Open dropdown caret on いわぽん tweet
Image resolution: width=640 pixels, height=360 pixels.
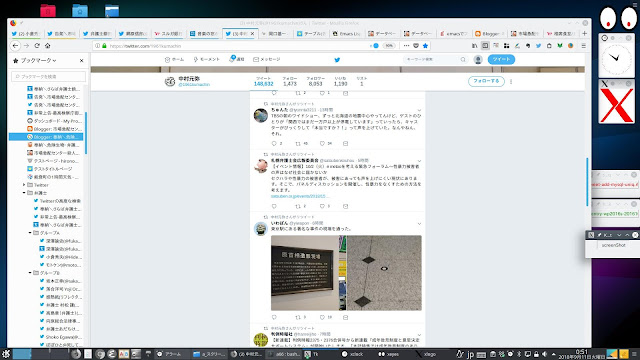coord(419,224)
